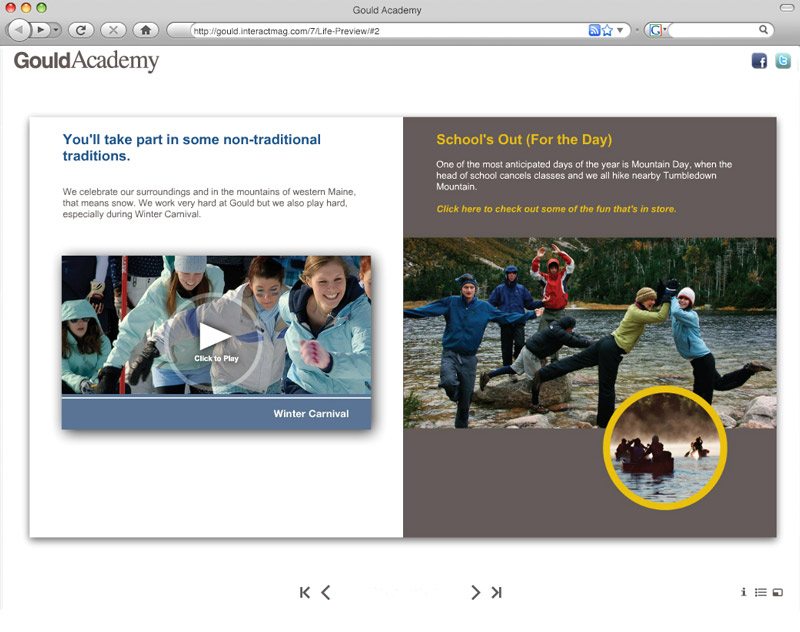The height and width of the screenshot is (632, 800).
Task: Go to the previous page
Action: coord(326,592)
